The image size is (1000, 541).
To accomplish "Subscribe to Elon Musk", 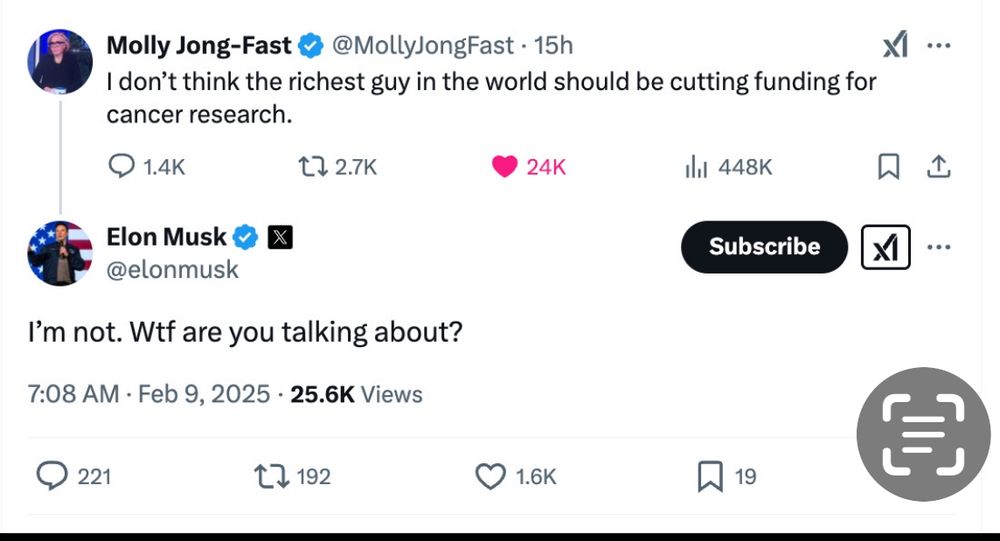I will click(x=764, y=247).
